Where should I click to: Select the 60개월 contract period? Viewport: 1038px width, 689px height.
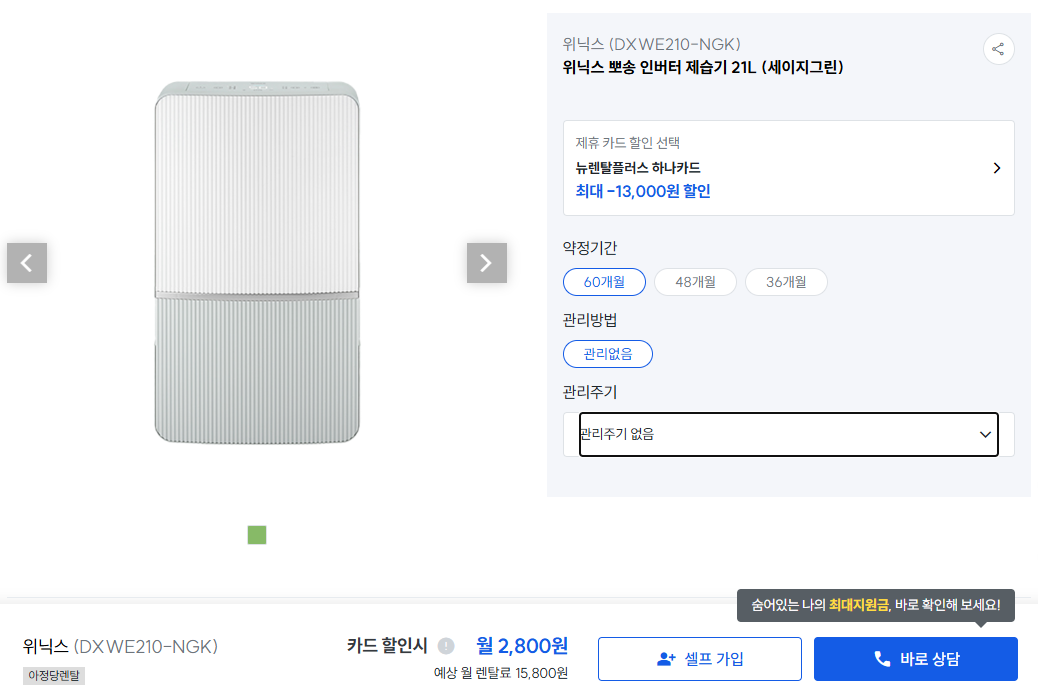pyautogui.click(x=604, y=282)
